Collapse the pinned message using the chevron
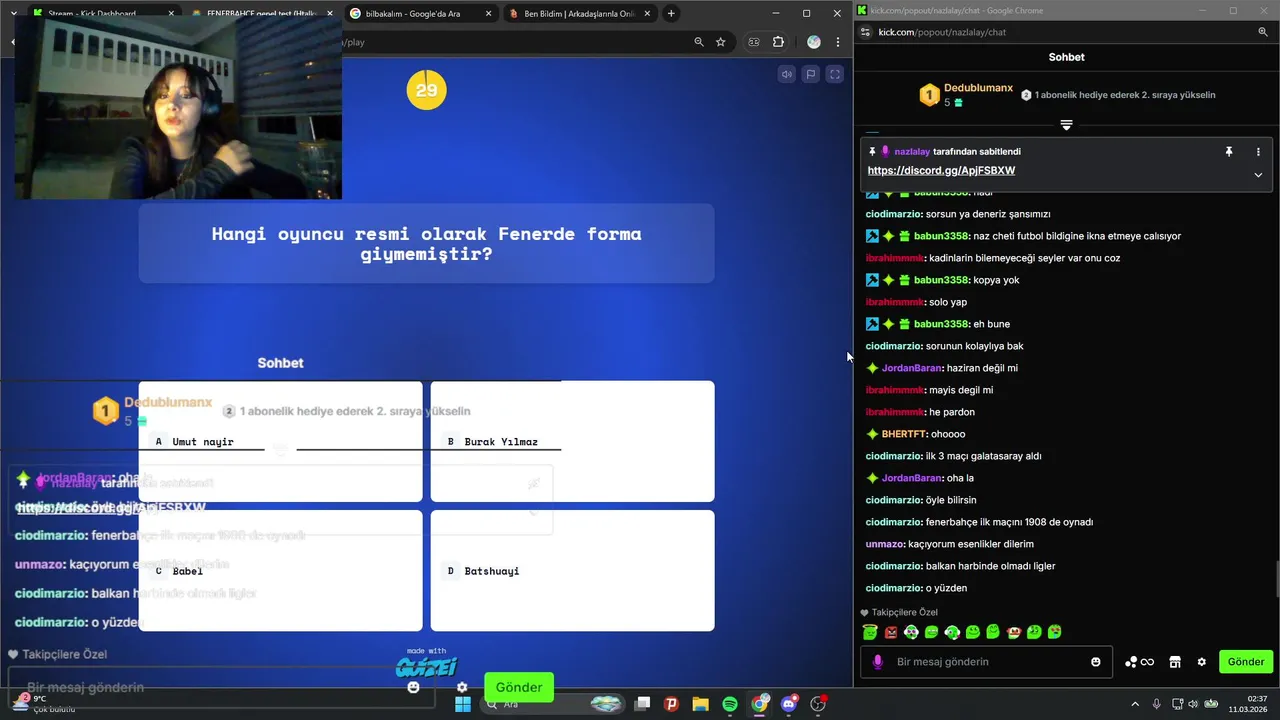 pyautogui.click(x=1258, y=175)
